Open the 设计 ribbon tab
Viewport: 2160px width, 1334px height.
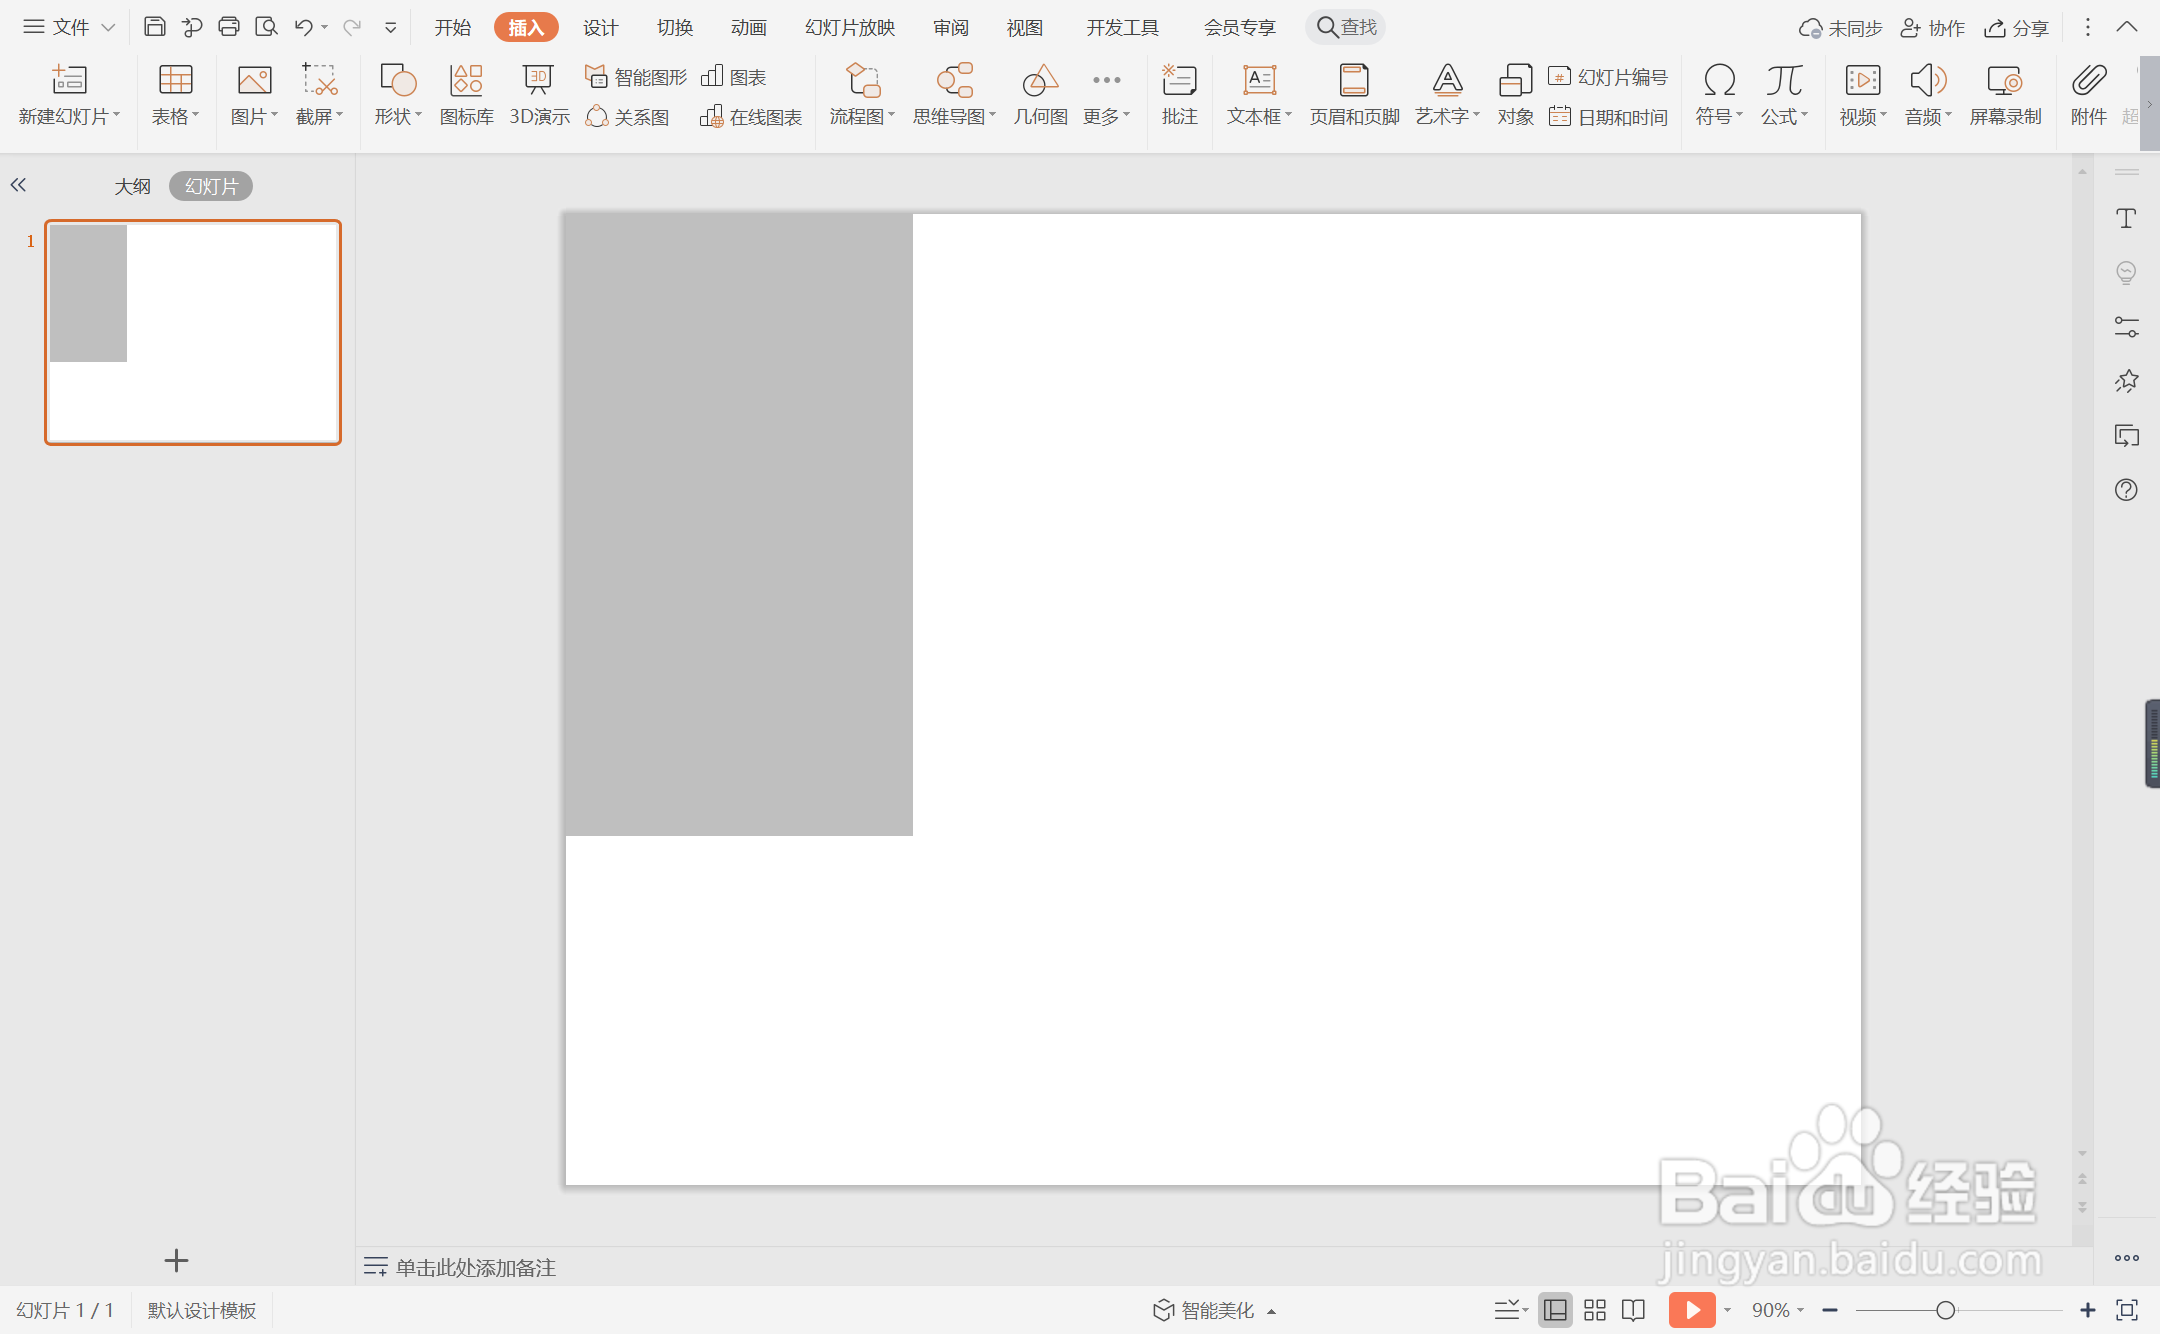600,28
